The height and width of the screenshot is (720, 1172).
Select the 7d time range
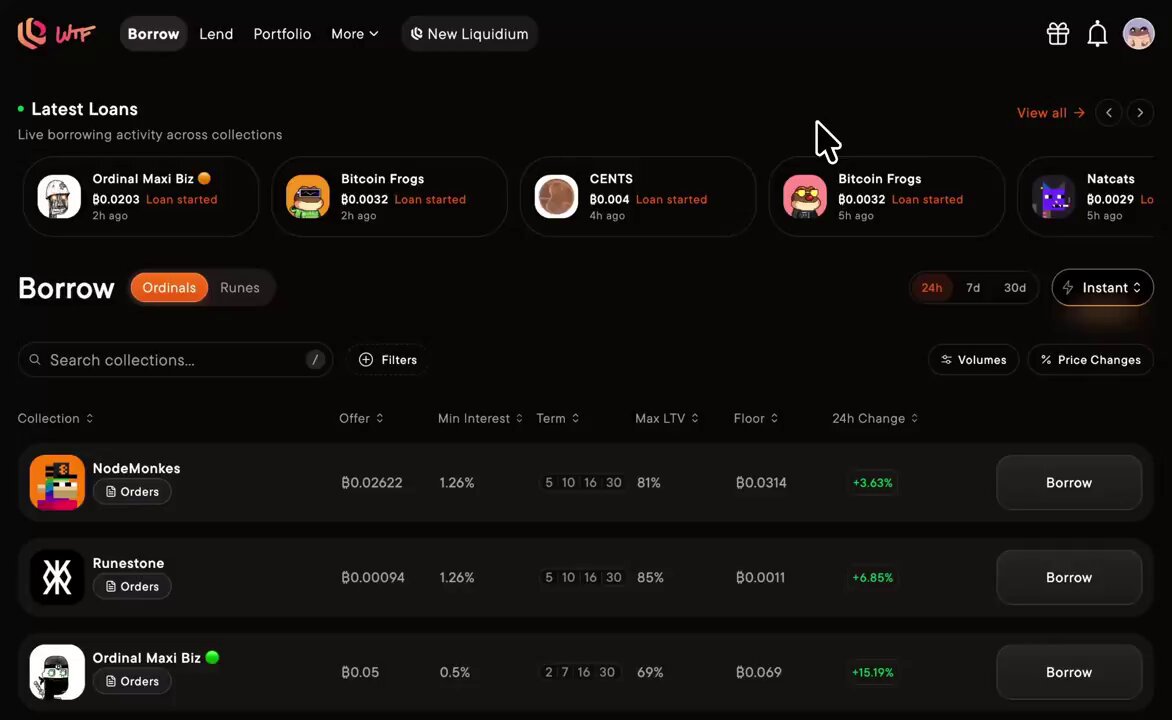tap(972, 288)
